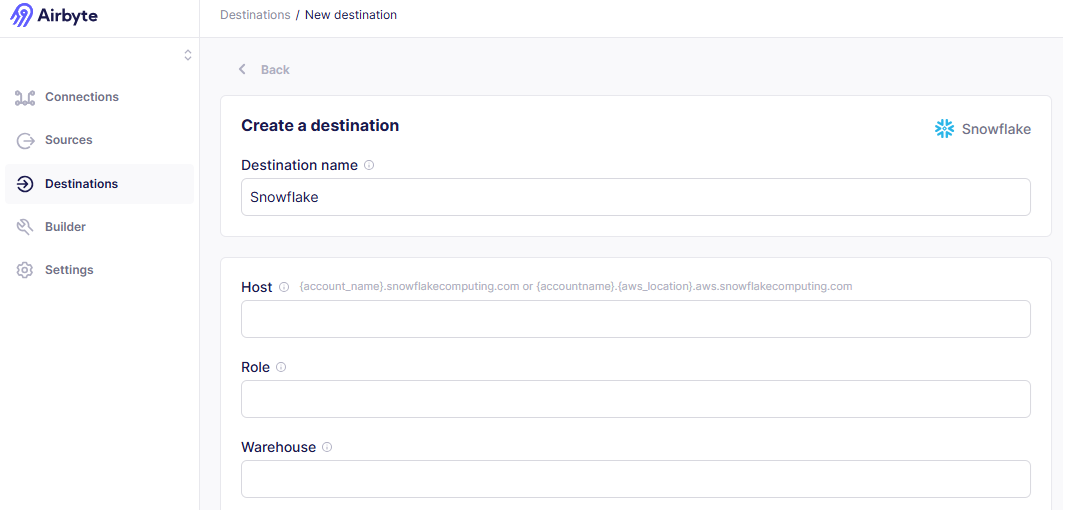Click the Airbyte logo

pos(54,15)
